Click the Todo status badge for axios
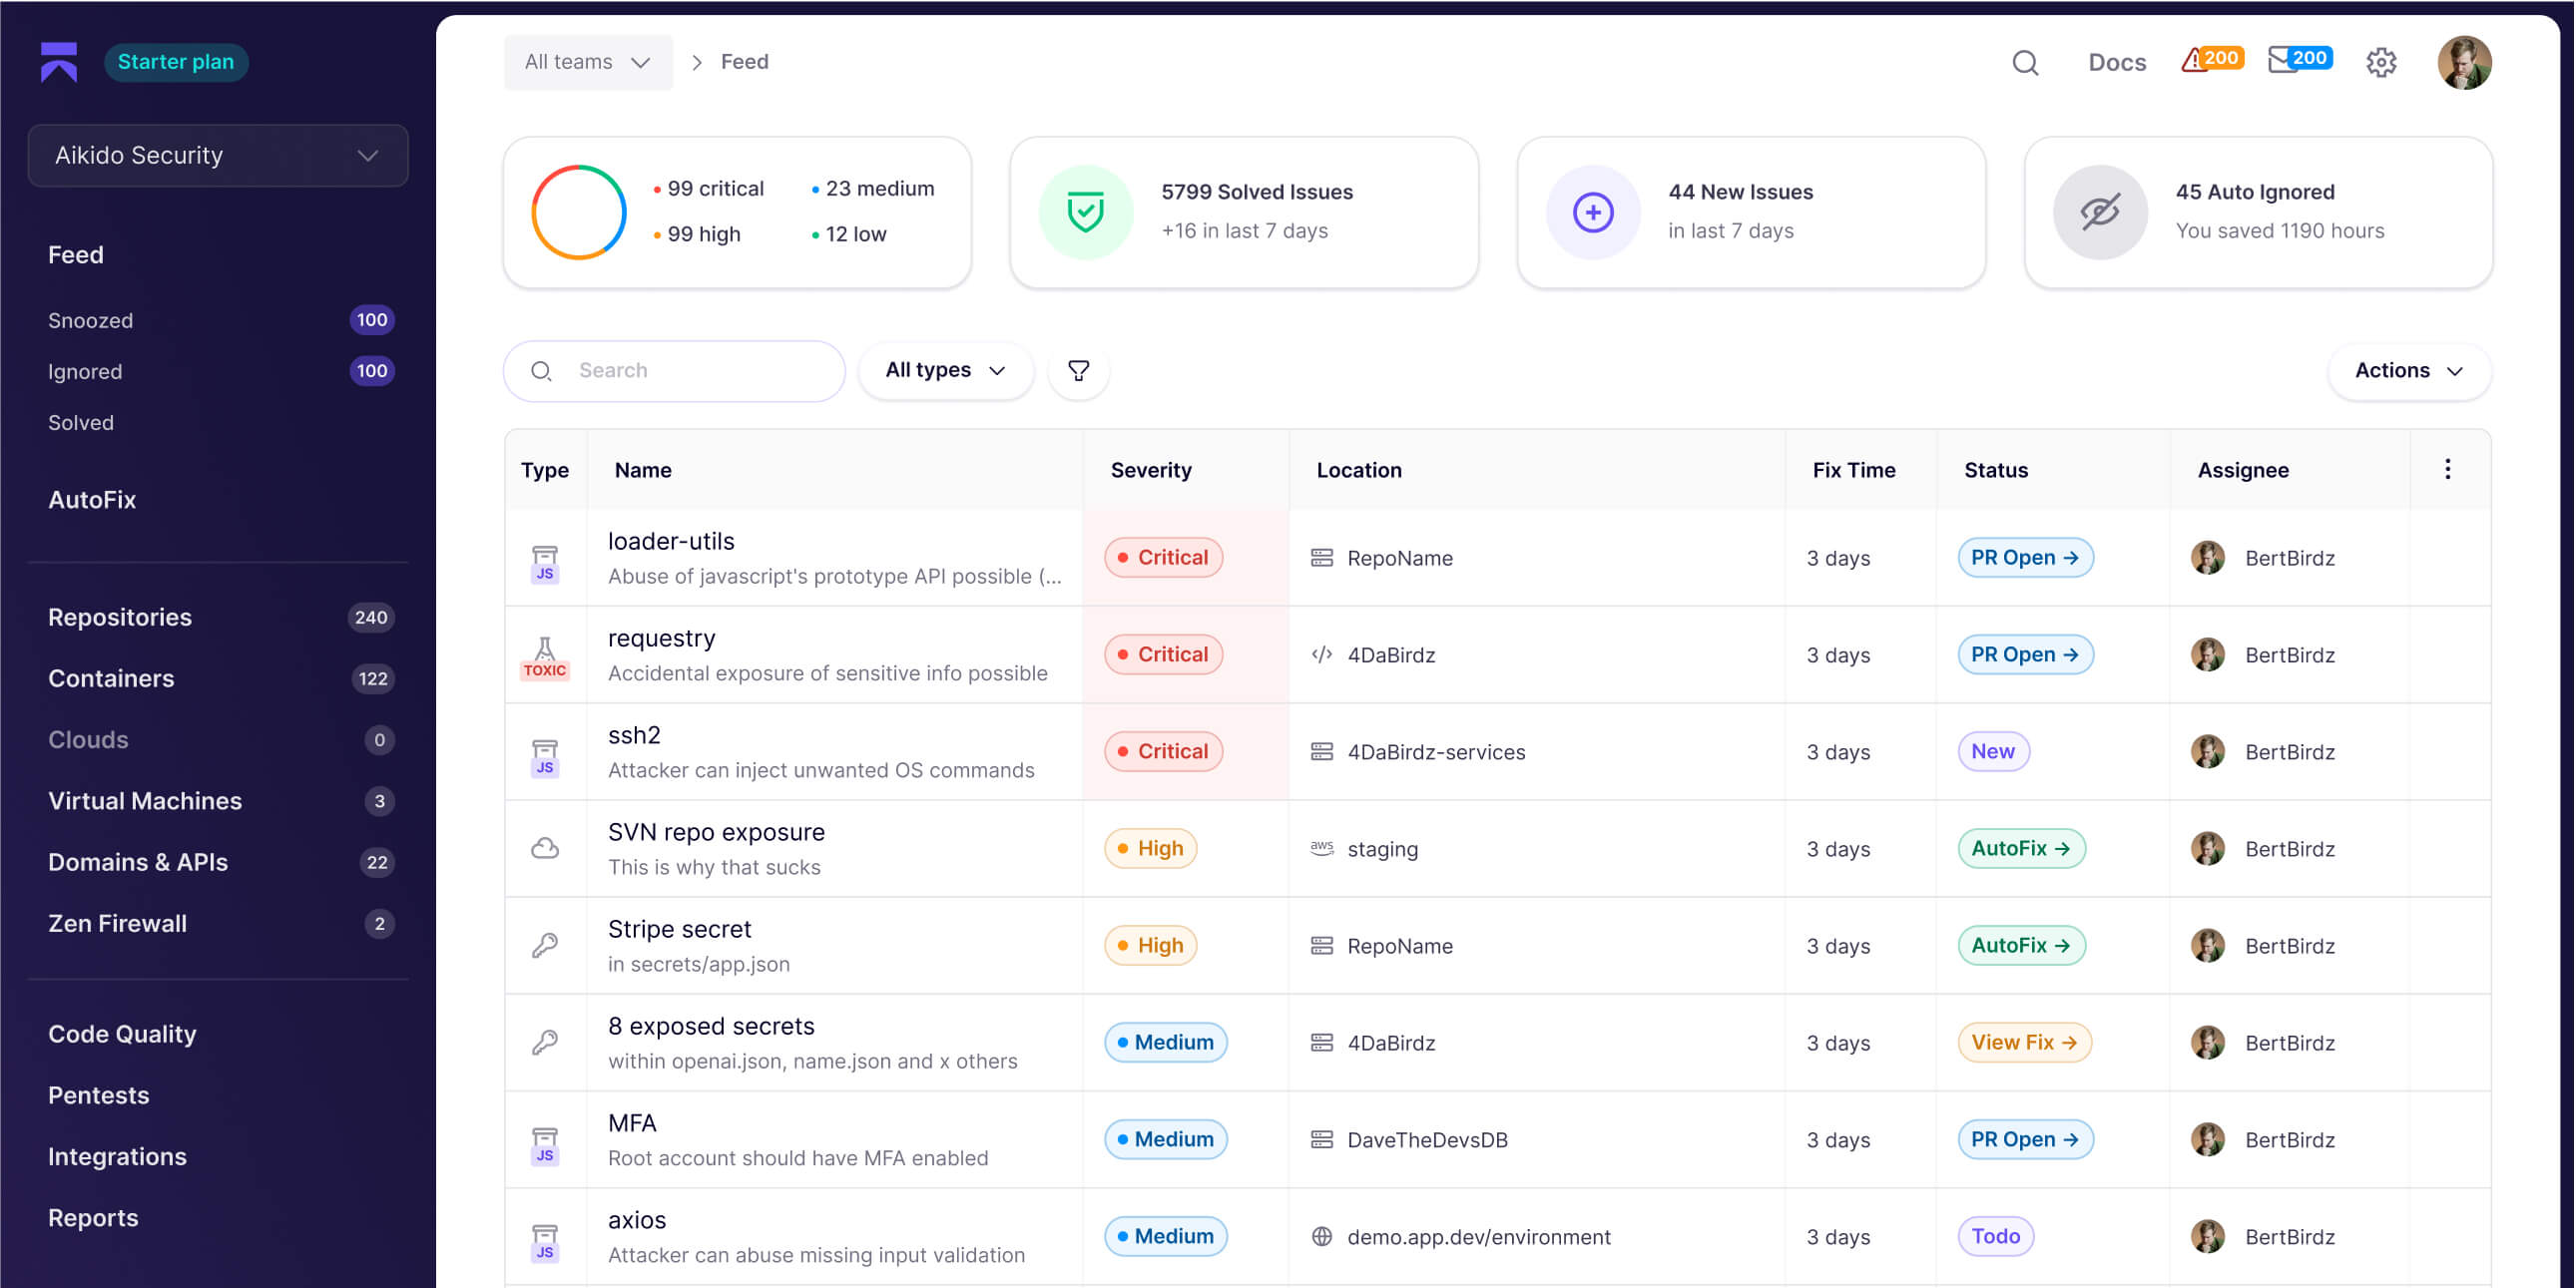Viewport: 2576px width, 1288px height. pos(1995,1236)
